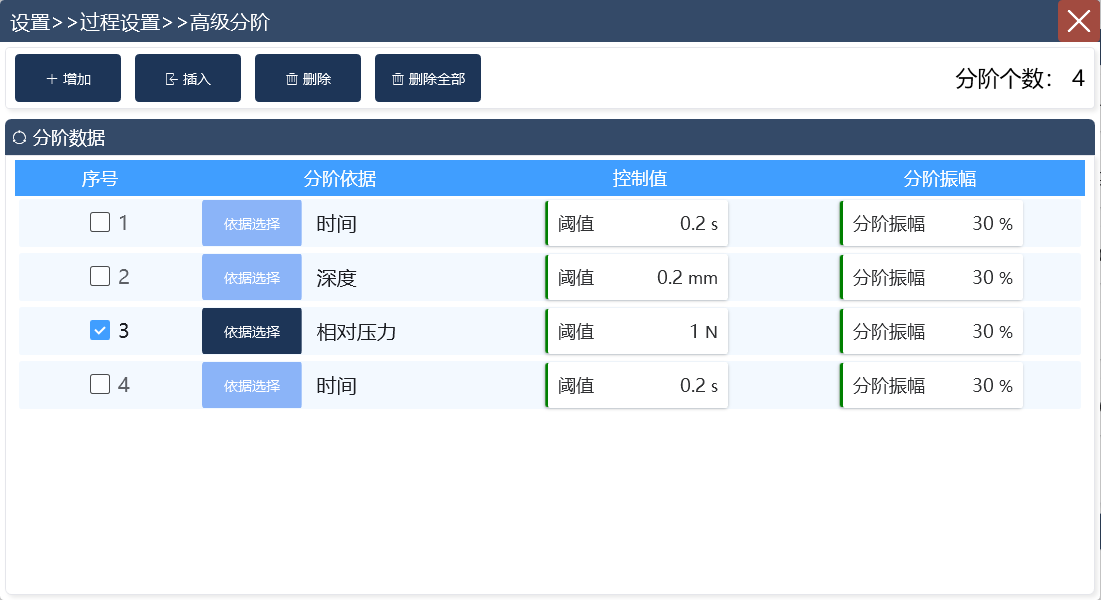Click the 分阶依据 column header
This screenshot has height=600, width=1101.
pyautogui.click(x=340, y=179)
